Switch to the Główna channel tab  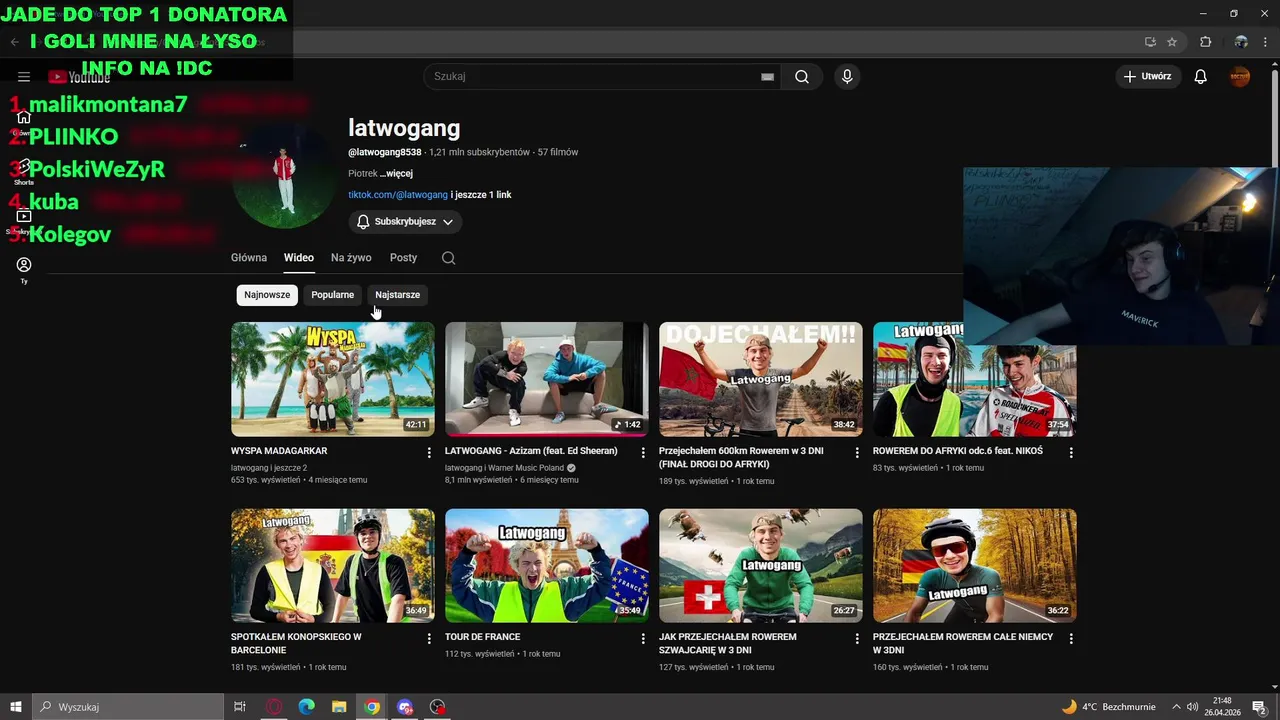(249, 258)
